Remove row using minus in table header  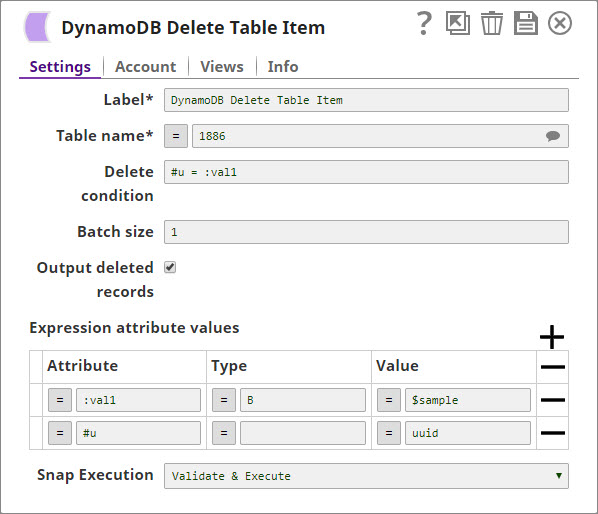553,367
